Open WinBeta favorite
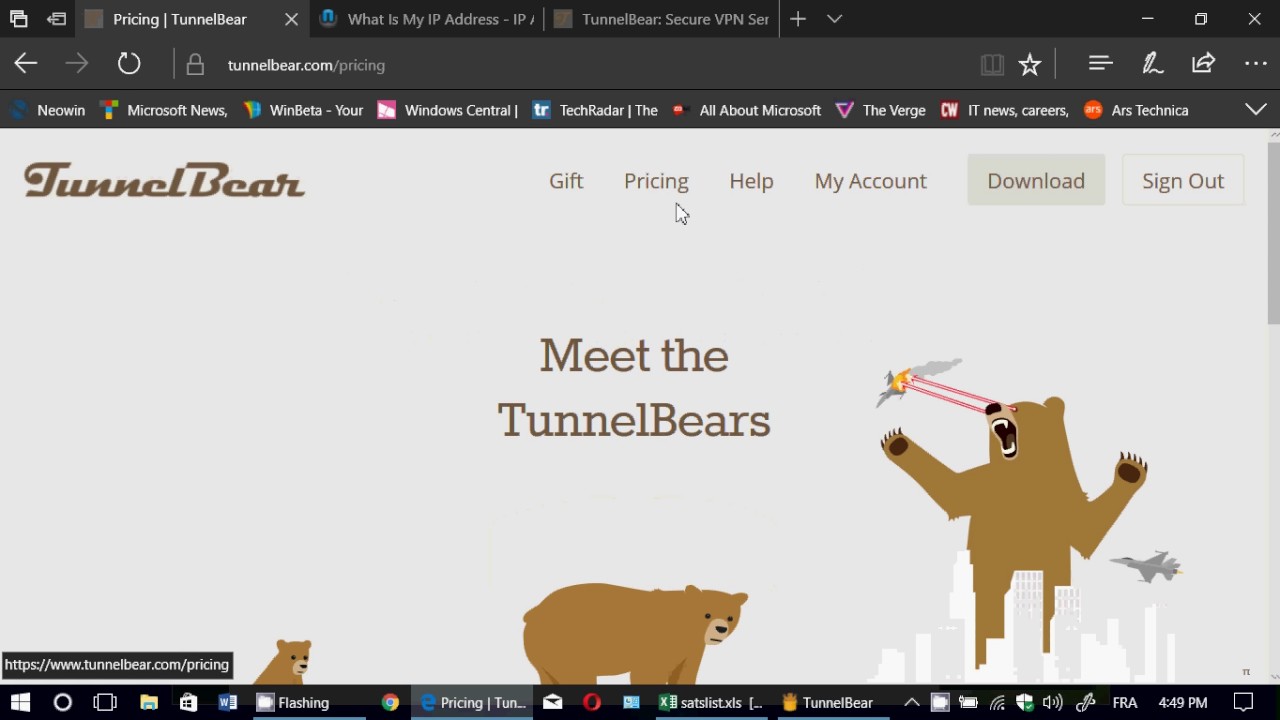 (303, 110)
